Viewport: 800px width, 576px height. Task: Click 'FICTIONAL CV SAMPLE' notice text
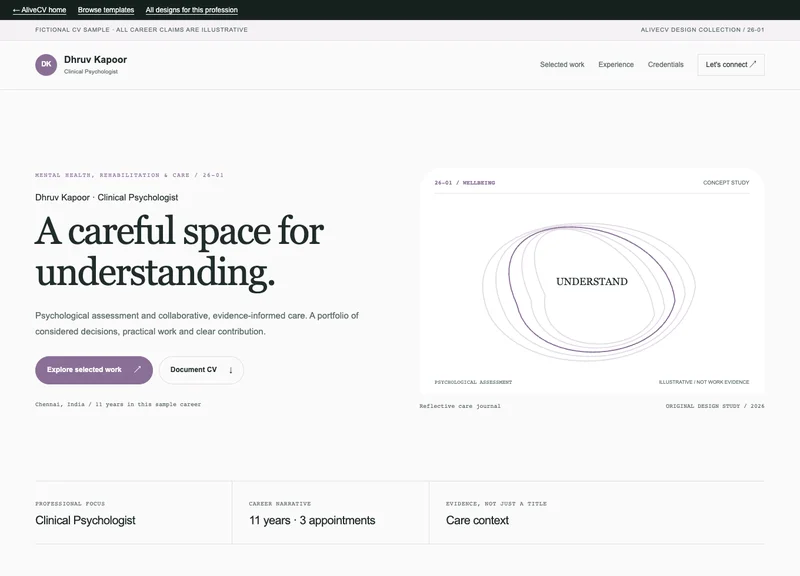(x=141, y=30)
